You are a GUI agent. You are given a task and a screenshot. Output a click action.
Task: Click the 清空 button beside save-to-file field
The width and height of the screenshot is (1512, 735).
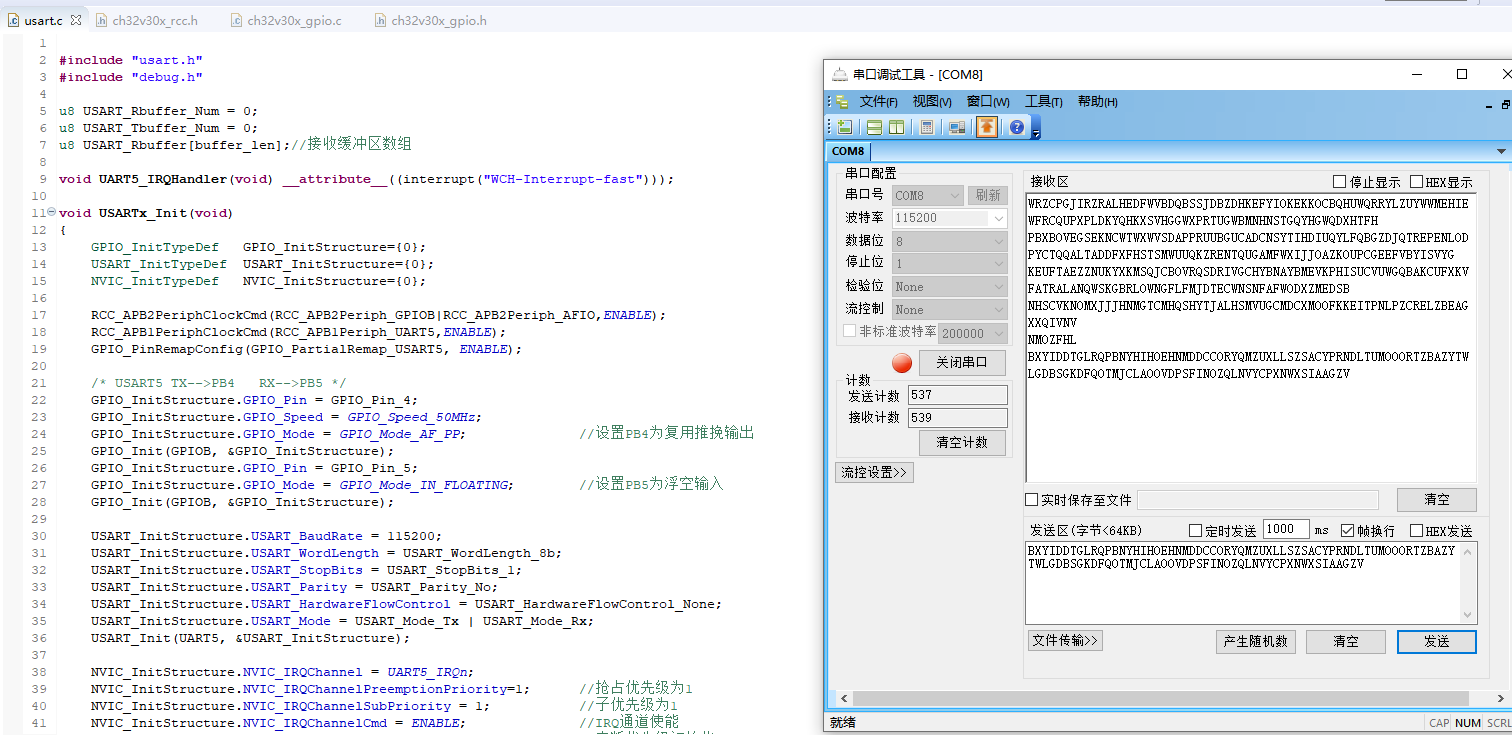point(1436,500)
